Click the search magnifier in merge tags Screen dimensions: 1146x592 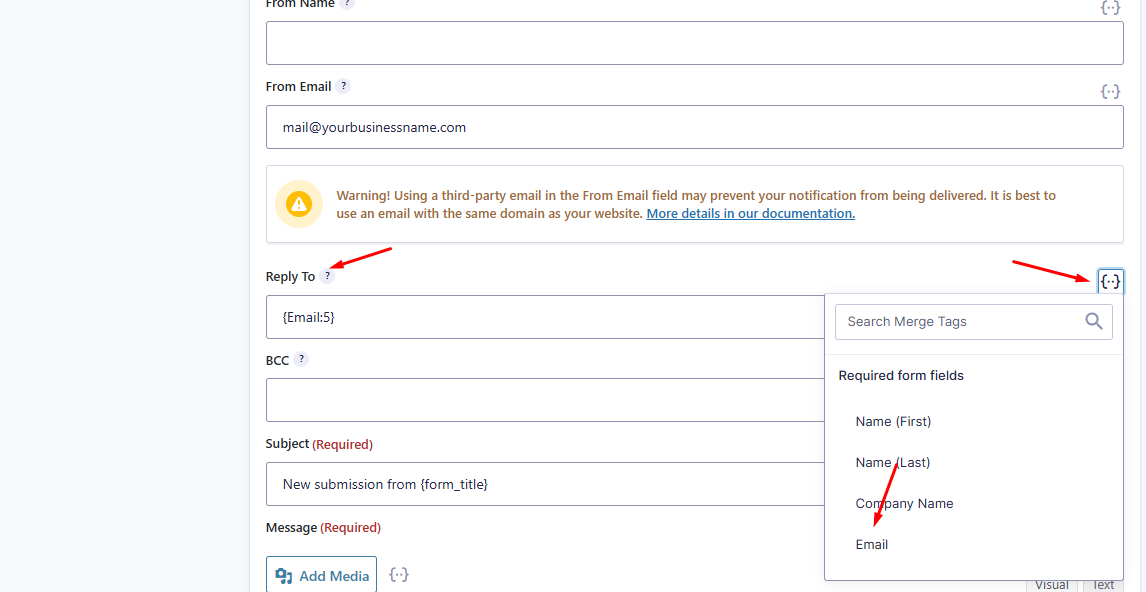(x=1093, y=321)
